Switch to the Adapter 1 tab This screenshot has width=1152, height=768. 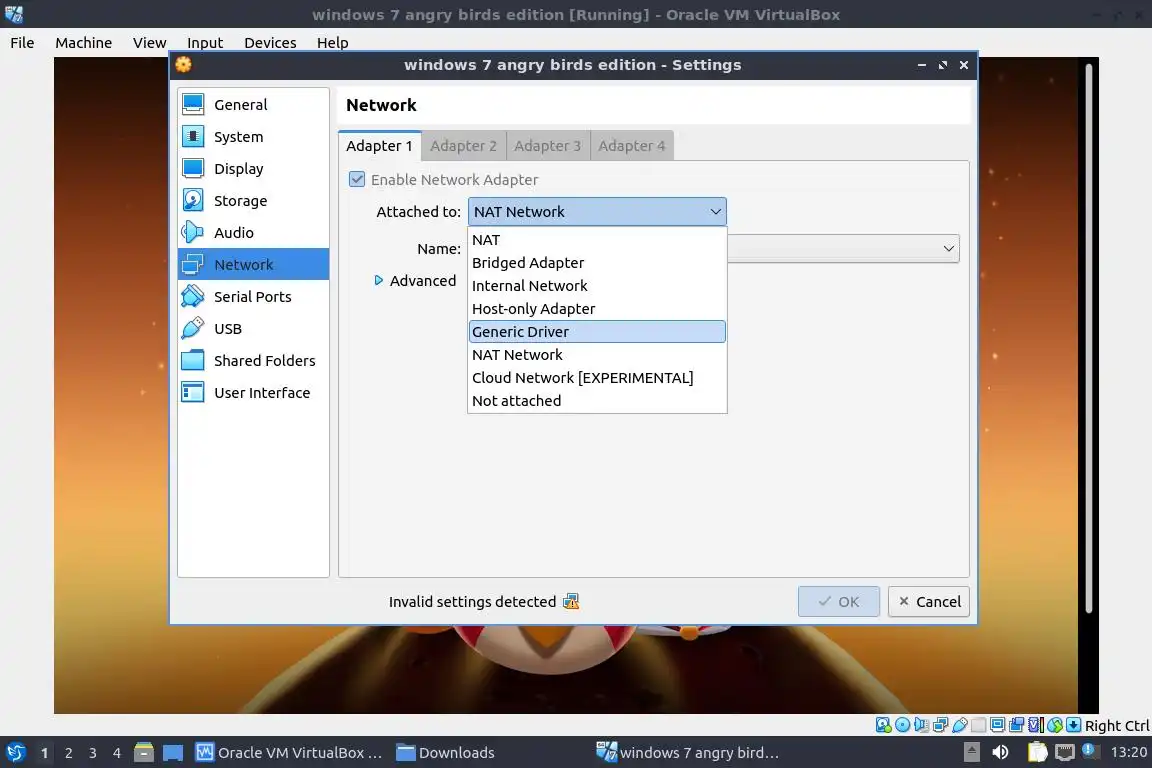click(x=380, y=146)
